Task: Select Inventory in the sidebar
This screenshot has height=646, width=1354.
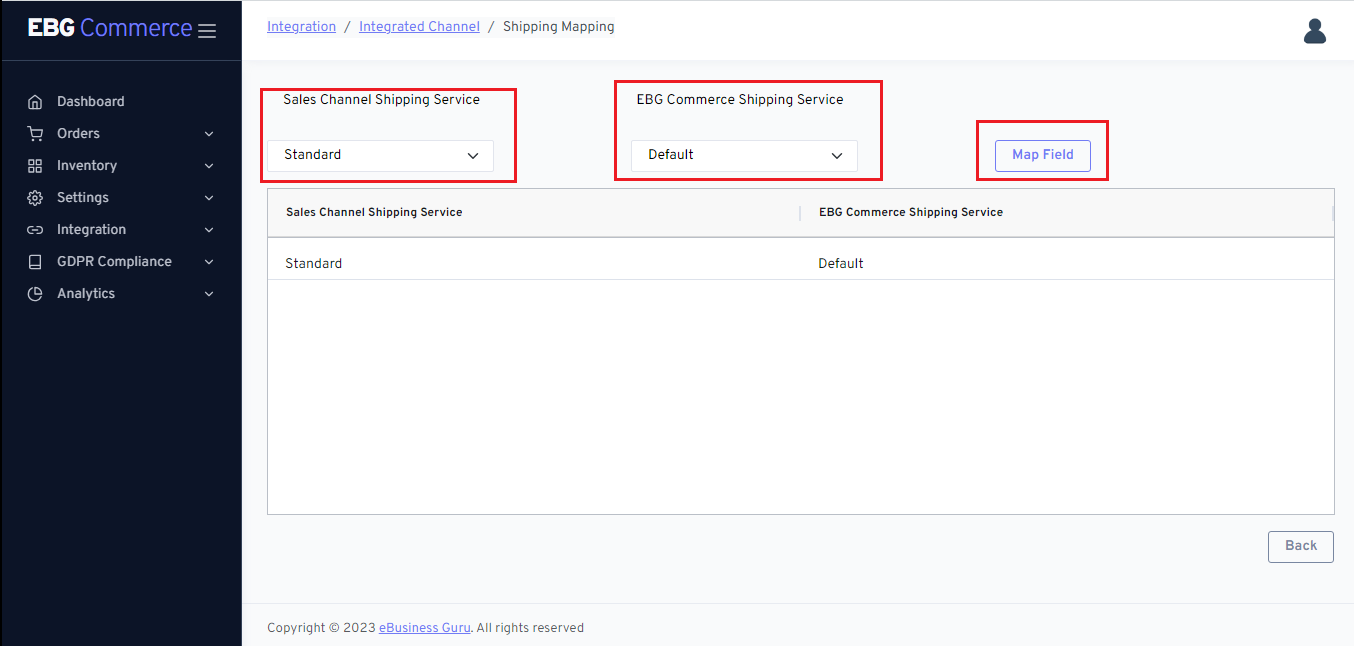Action: tap(87, 166)
